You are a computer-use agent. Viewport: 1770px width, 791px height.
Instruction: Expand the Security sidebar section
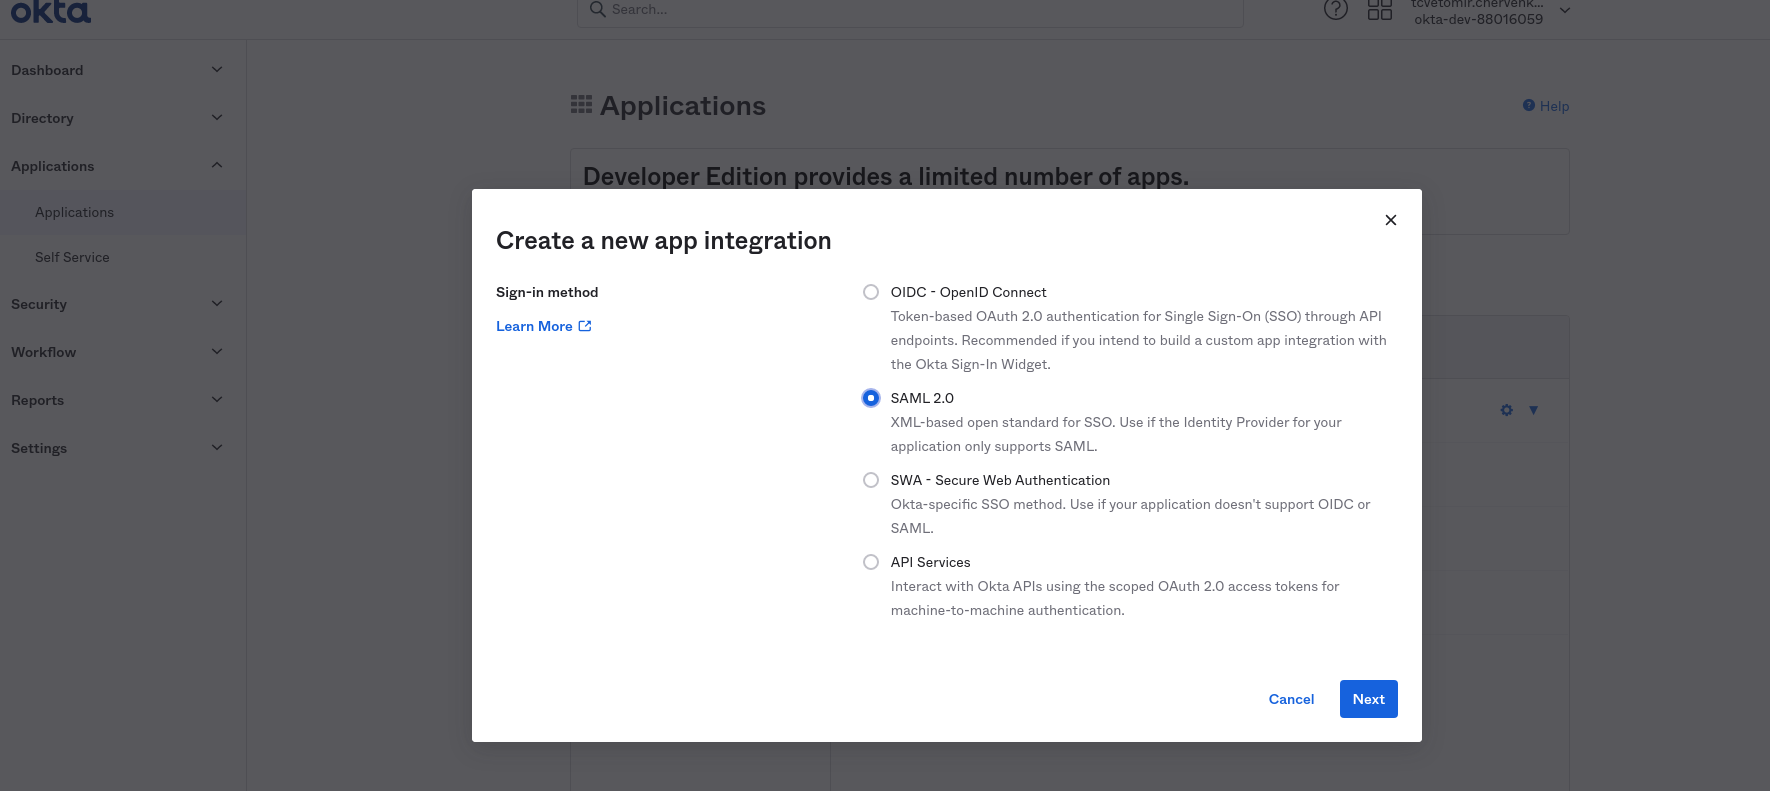[217, 304]
